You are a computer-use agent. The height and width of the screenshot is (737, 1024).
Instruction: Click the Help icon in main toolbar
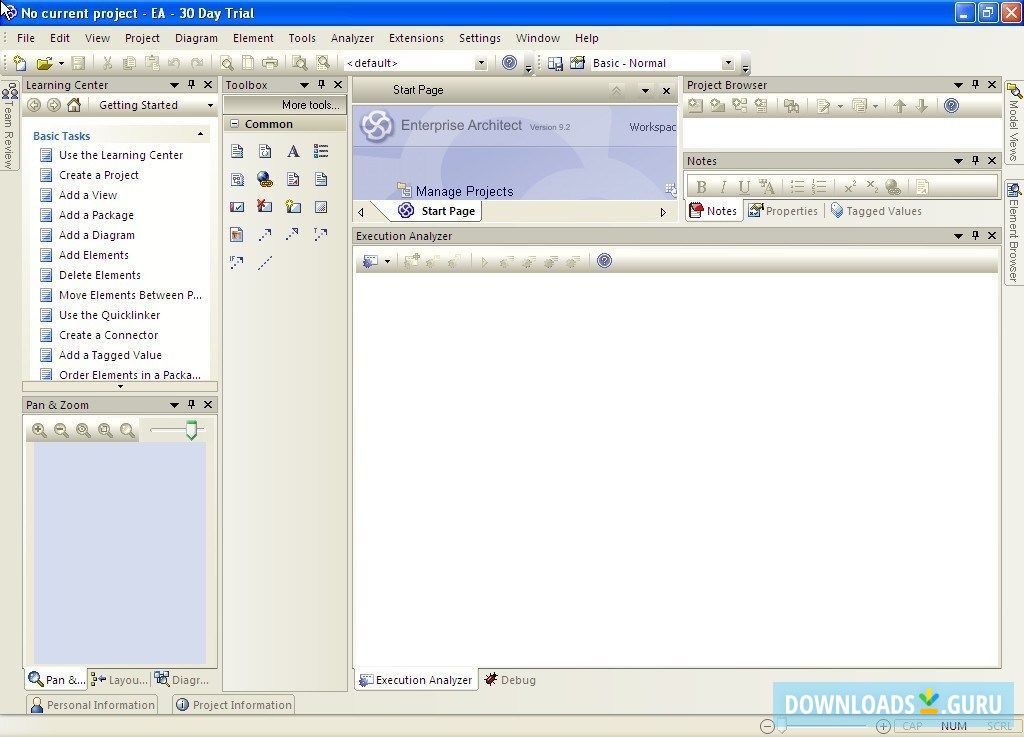point(509,63)
